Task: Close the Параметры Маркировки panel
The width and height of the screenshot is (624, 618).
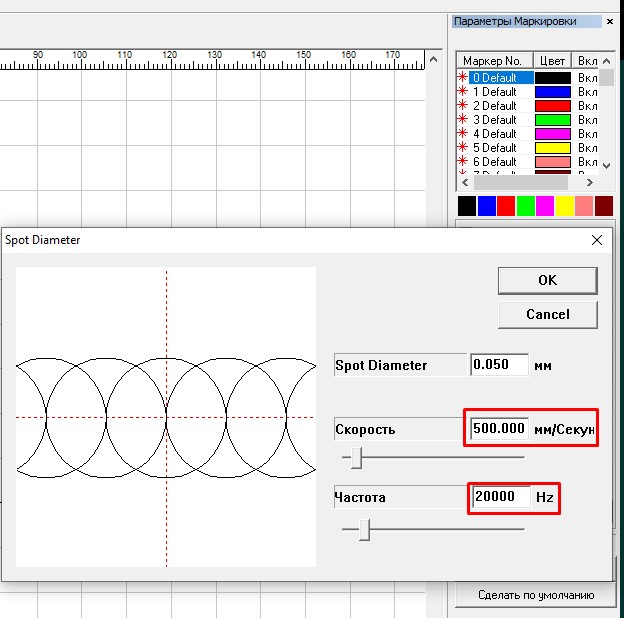Action: click(x=609, y=21)
